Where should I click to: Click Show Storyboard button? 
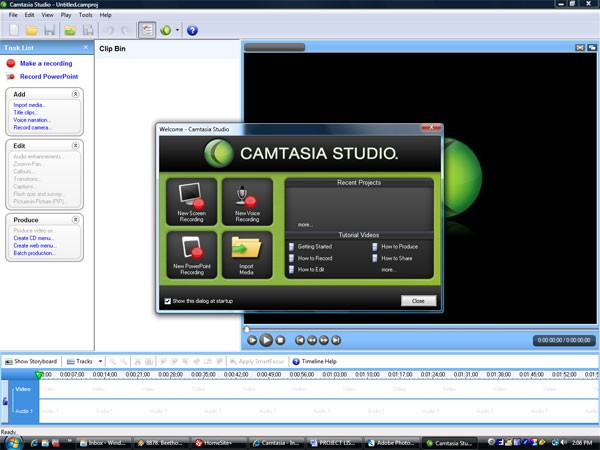[31, 361]
